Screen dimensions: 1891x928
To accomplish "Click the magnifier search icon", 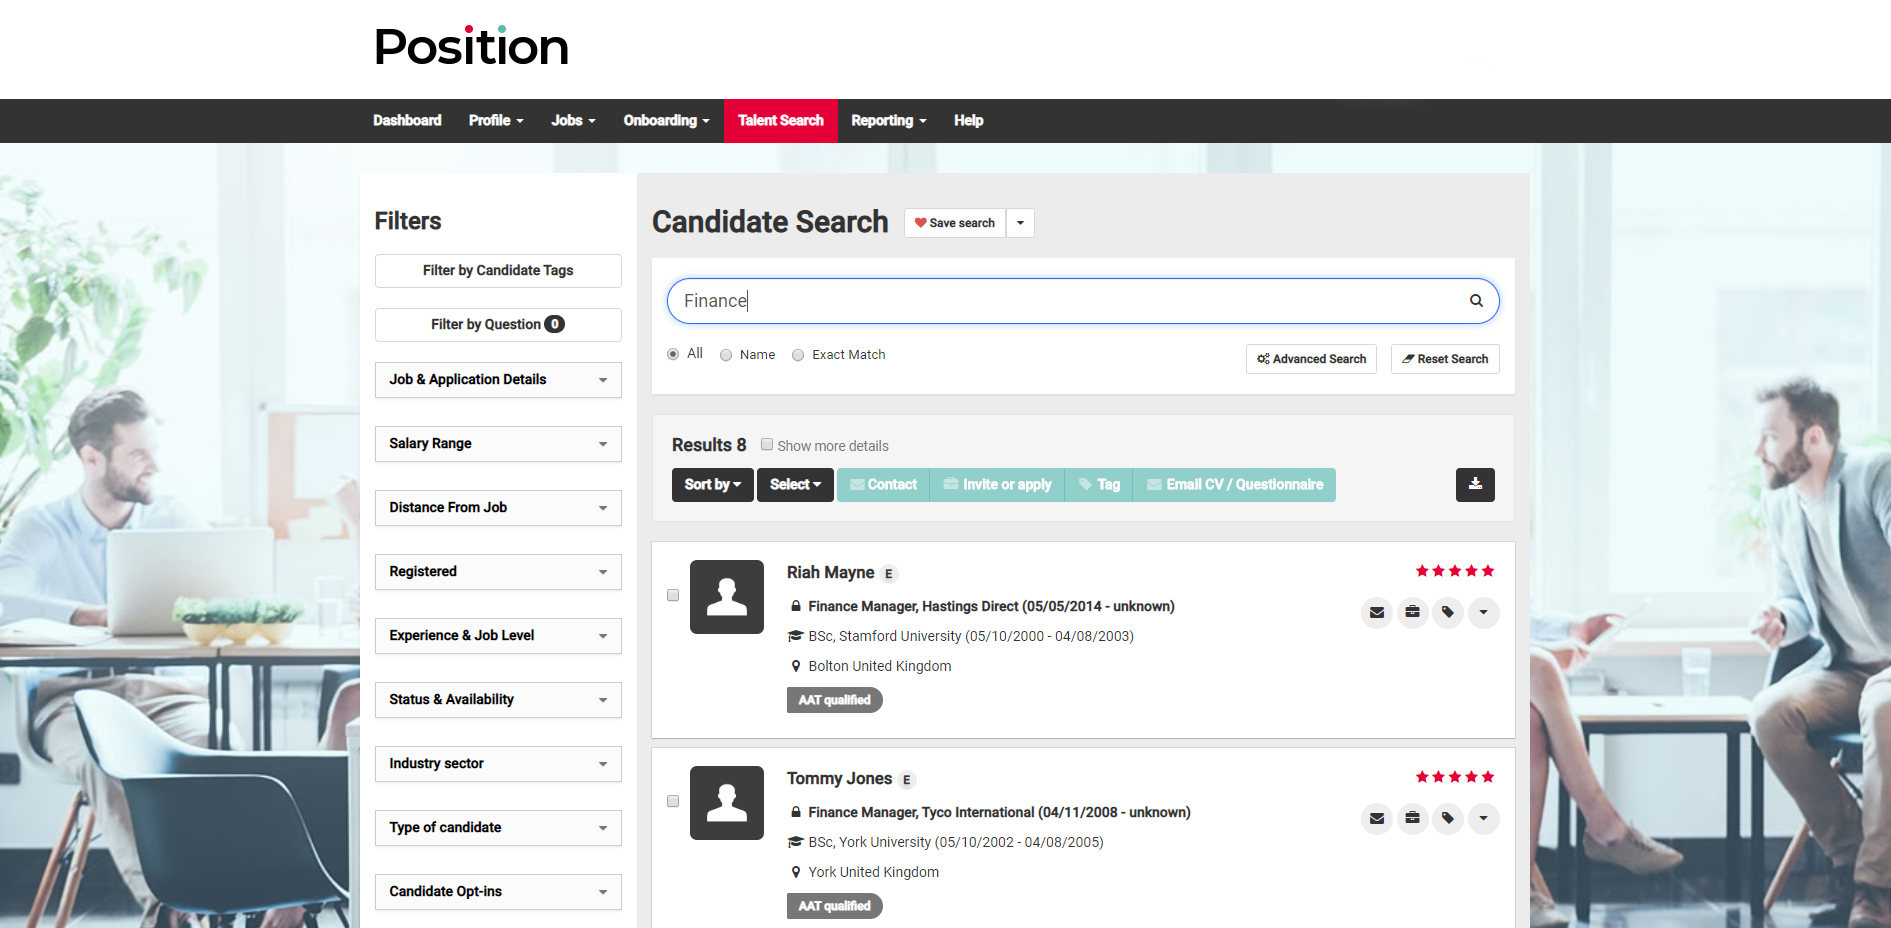I will 1475,301.
